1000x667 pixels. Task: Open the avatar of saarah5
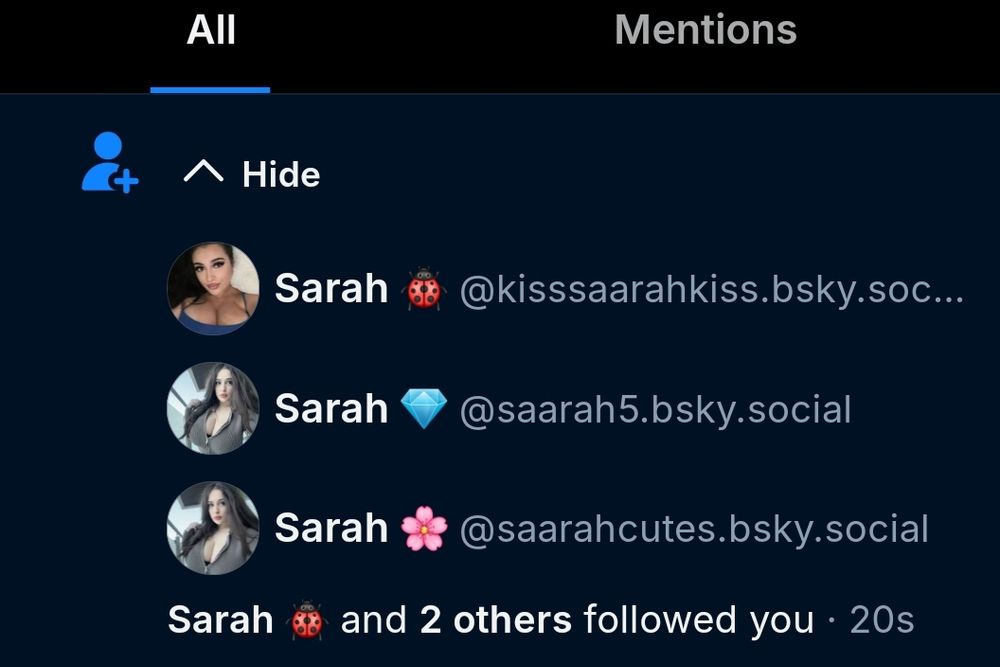click(213, 408)
